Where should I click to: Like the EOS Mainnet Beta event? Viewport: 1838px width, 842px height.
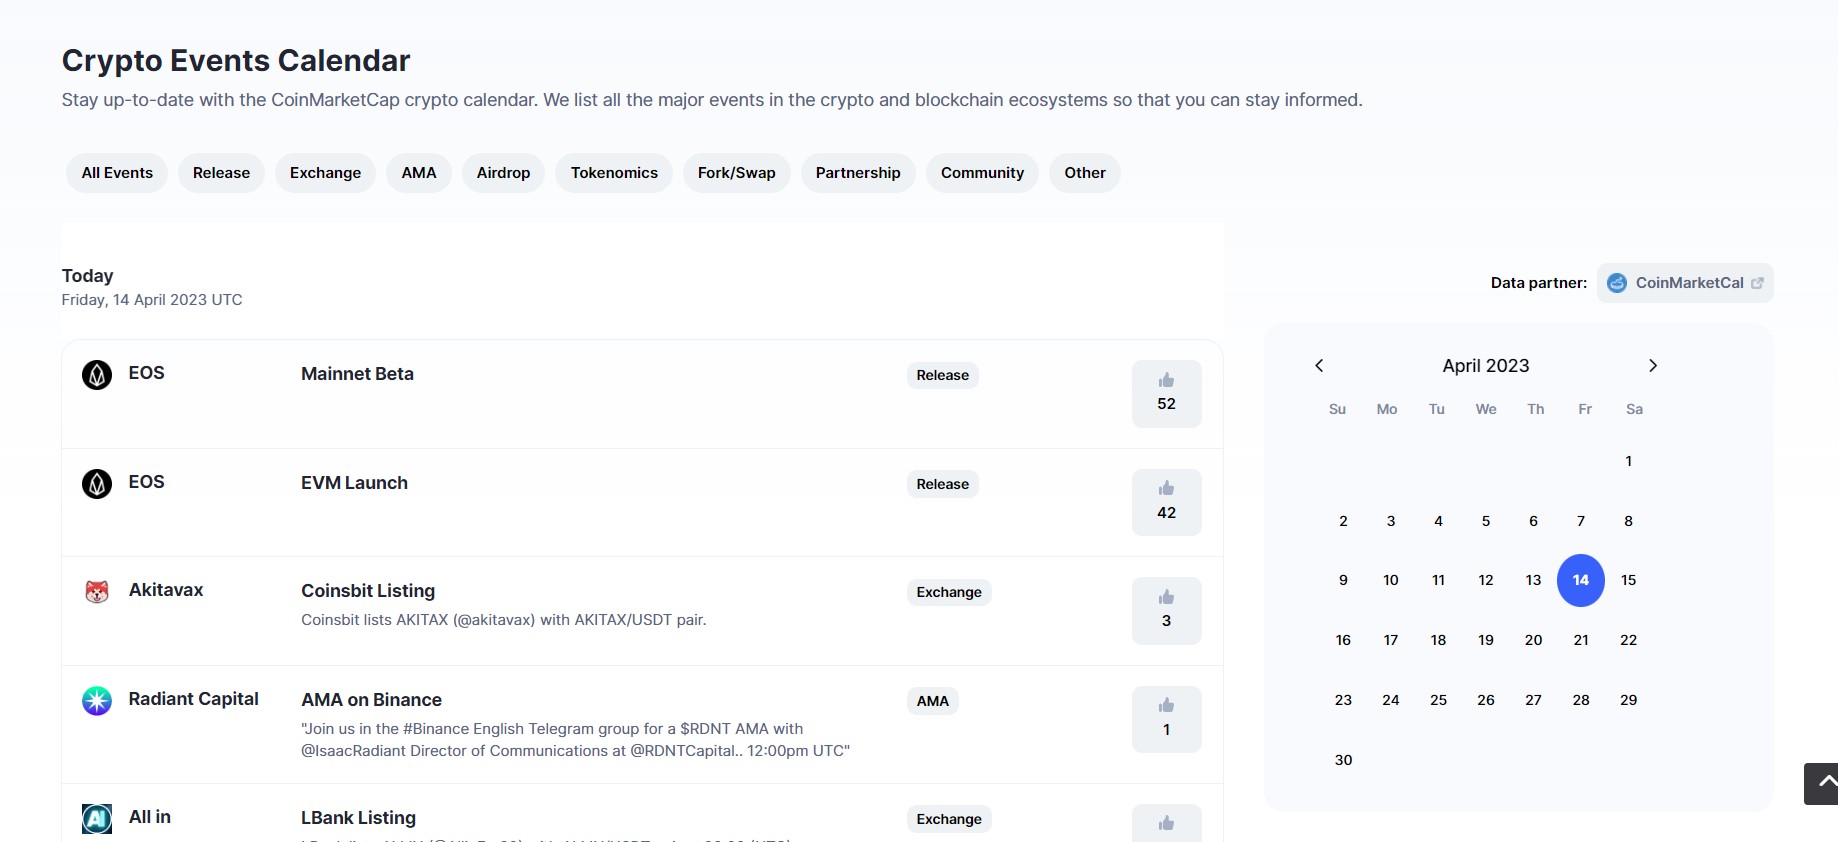click(x=1166, y=393)
